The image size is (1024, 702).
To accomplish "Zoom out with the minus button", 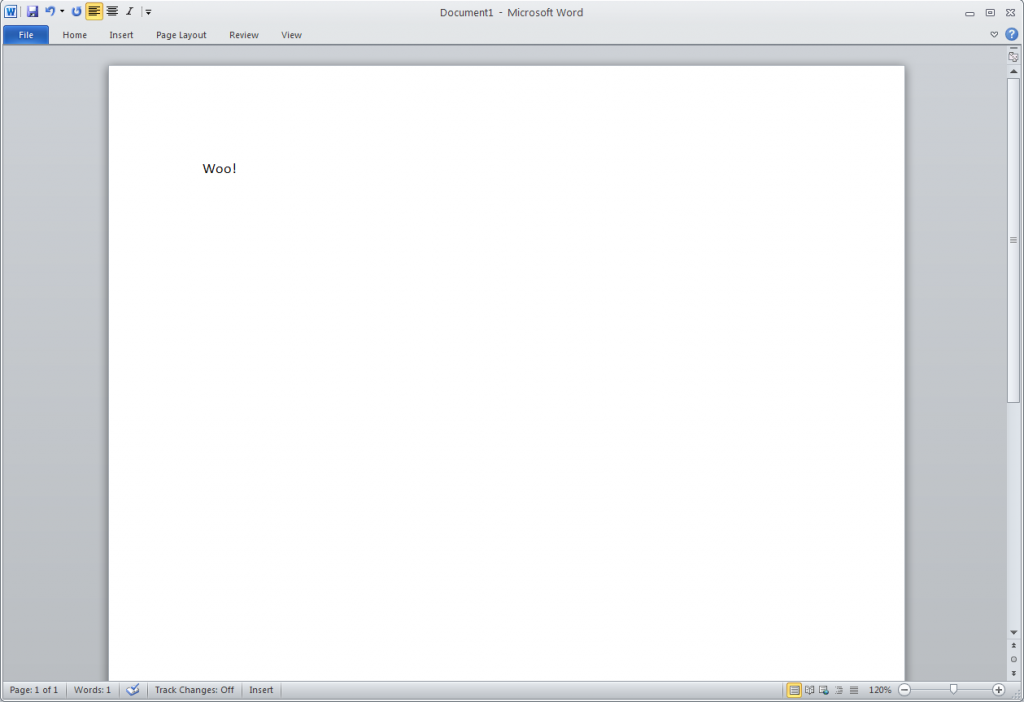I will pos(904,690).
